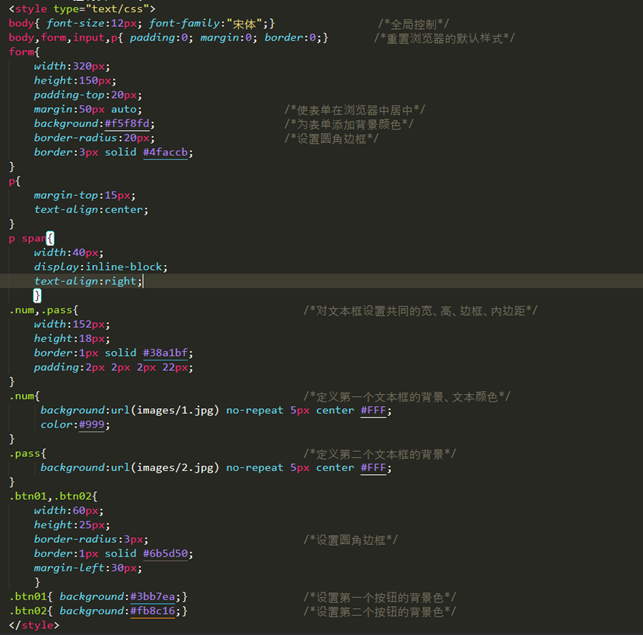Click the color value #3bb7ea
The width and height of the screenshot is (643, 635).
[153, 596]
